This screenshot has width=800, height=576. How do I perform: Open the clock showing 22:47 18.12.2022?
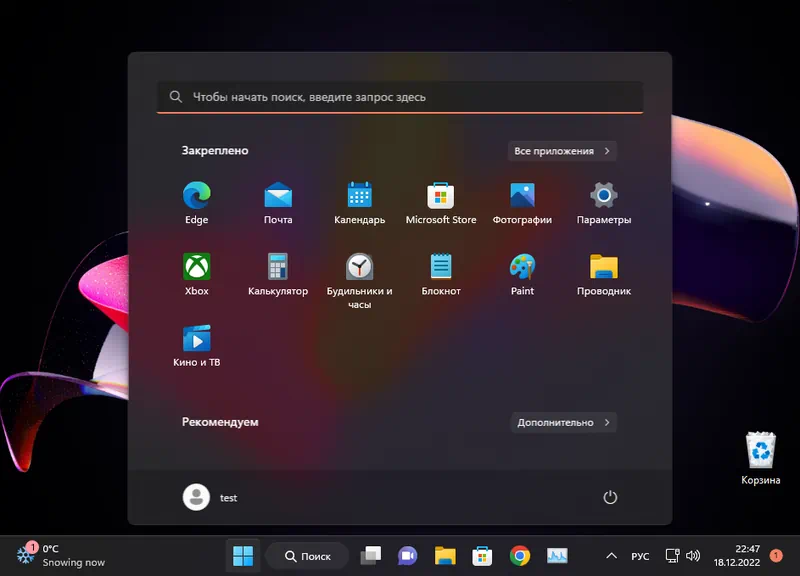coord(737,556)
